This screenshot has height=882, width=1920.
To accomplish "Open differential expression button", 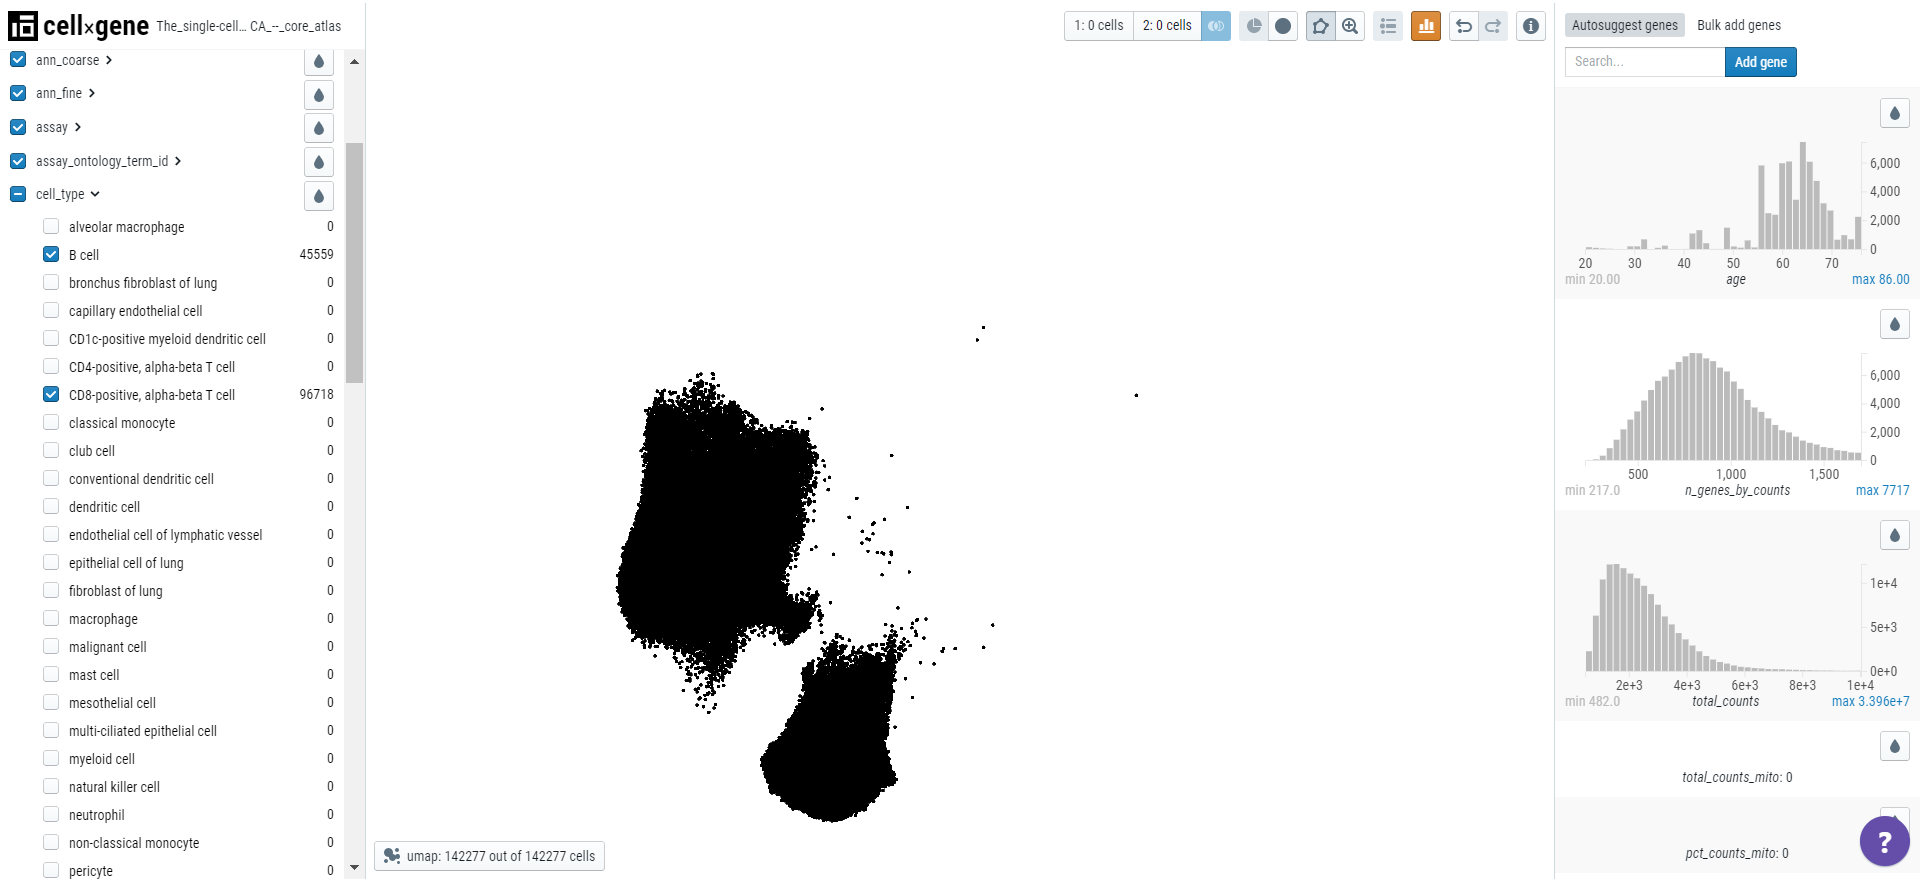I will pyautogui.click(x=1216, y=26).
